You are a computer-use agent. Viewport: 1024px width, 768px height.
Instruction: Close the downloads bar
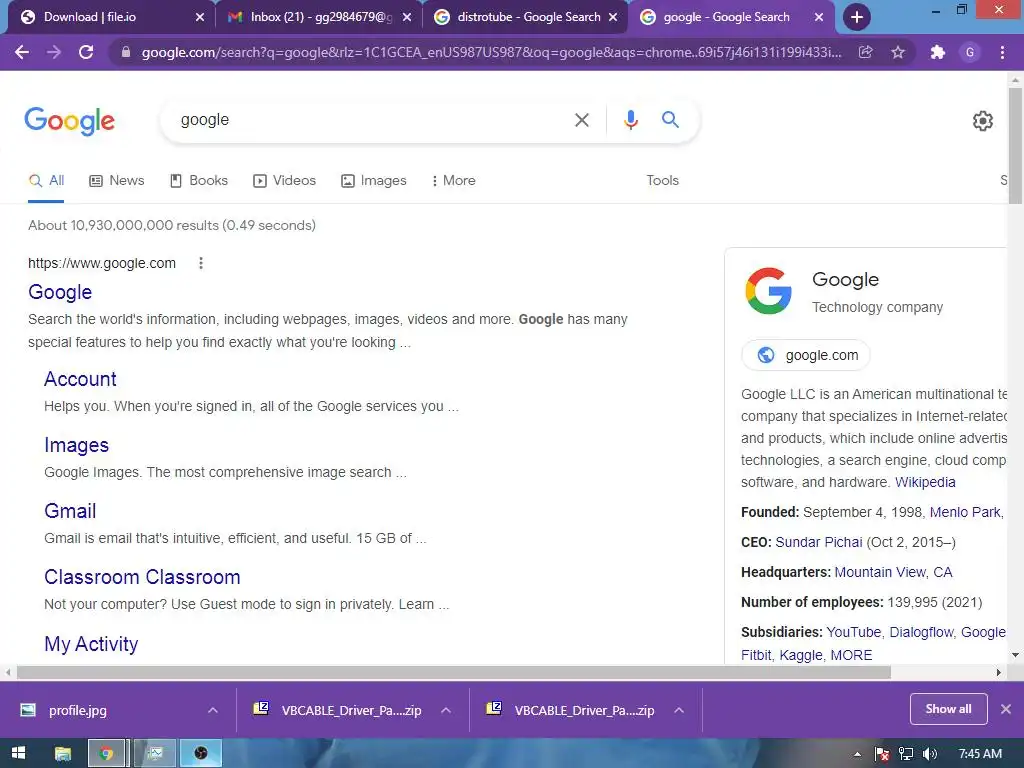tap(1006, 709)
